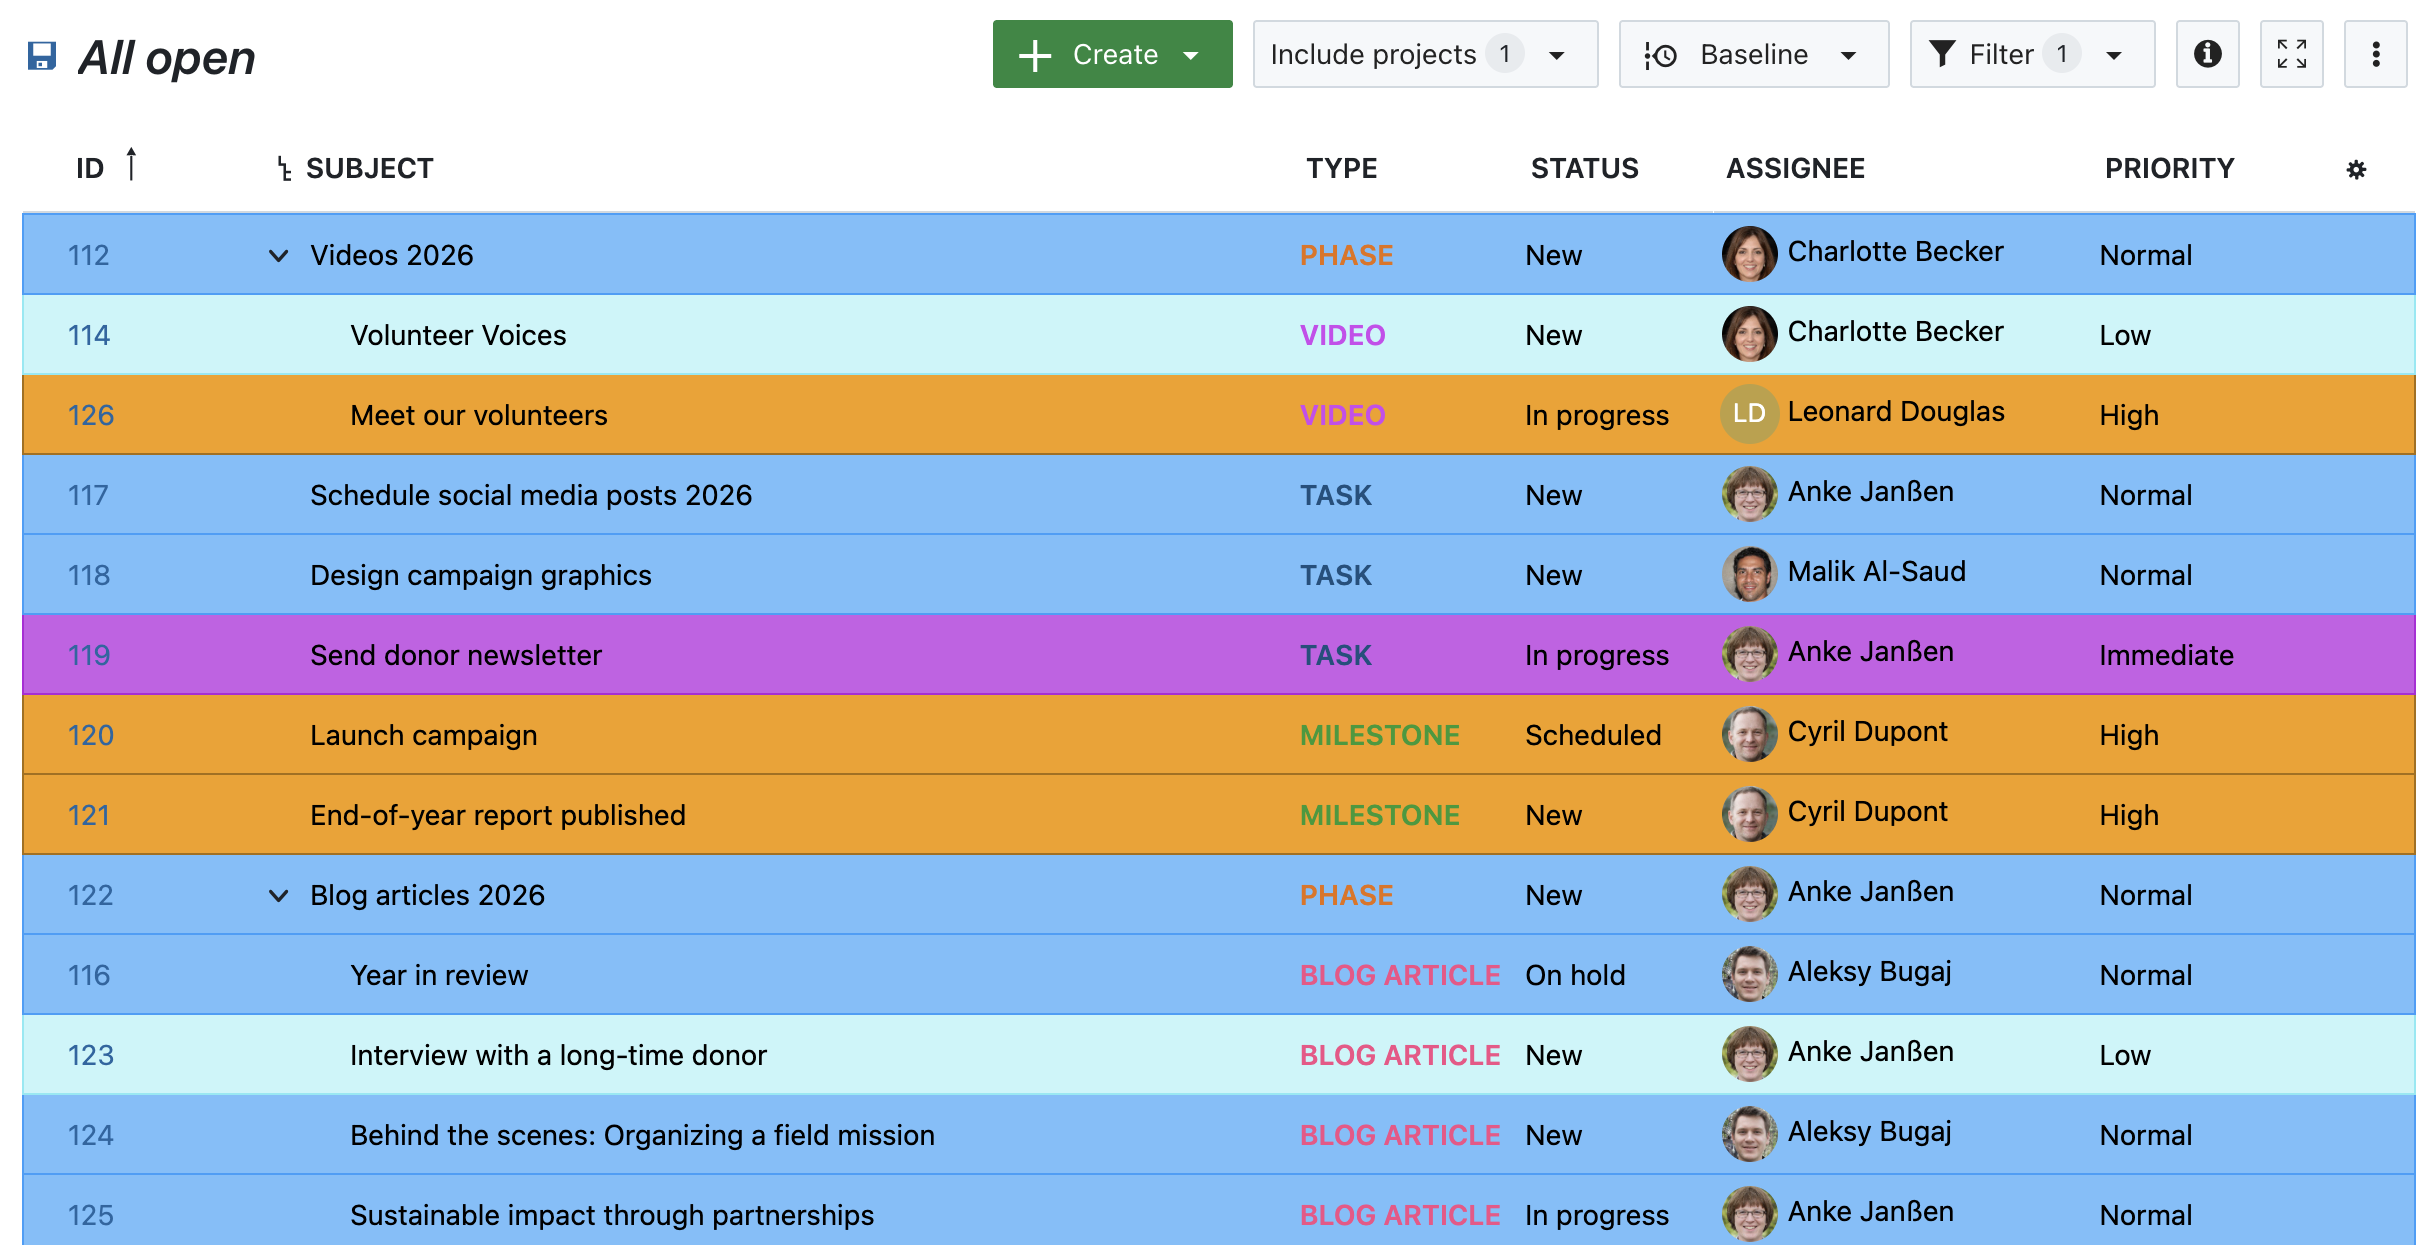This screenshot has width=2424, height=1260.
Task: Open the Create button's dropdown arrow
Action: click(x=1192, y=55)
